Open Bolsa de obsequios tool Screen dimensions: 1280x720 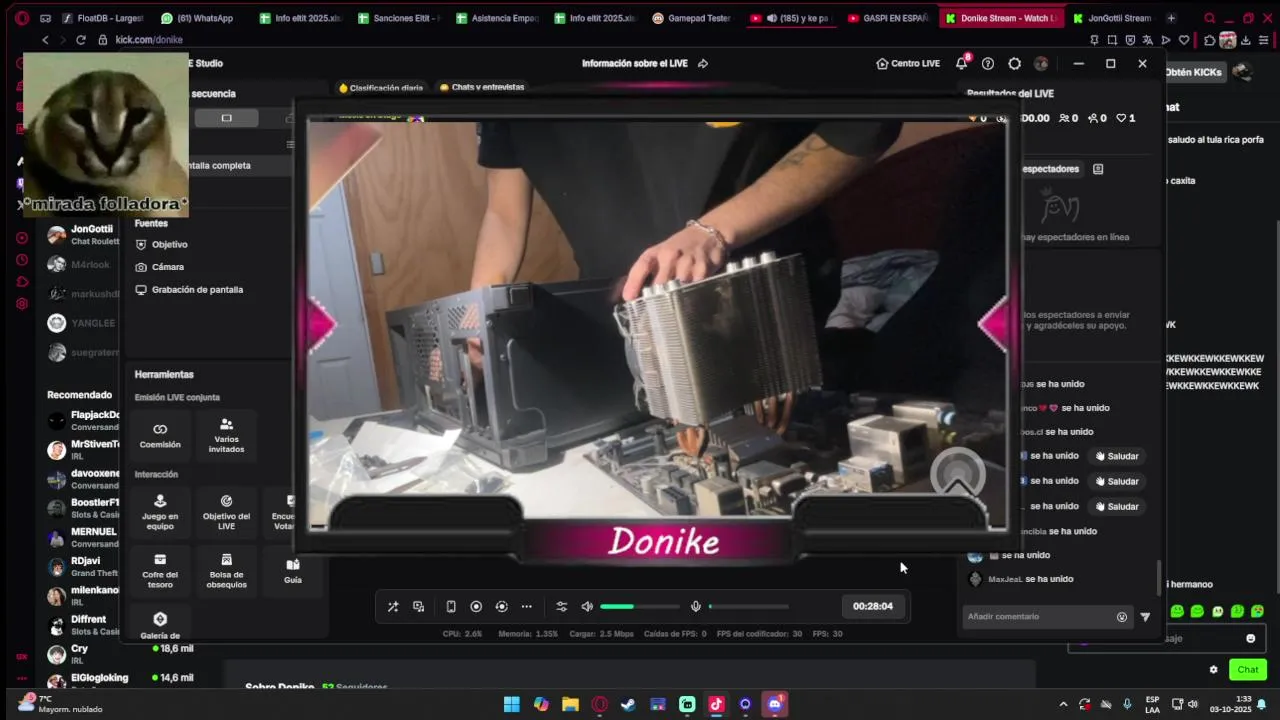[x=226, y=571]
